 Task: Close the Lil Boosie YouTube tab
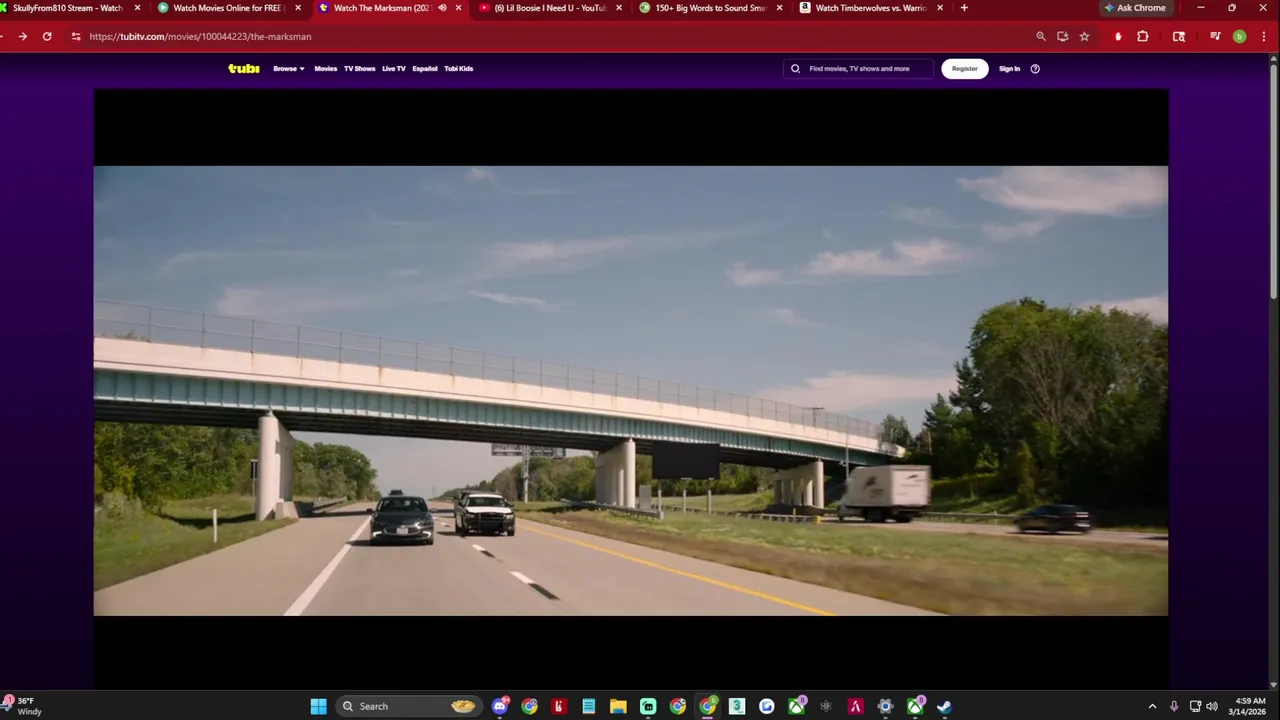click(619, 8)
